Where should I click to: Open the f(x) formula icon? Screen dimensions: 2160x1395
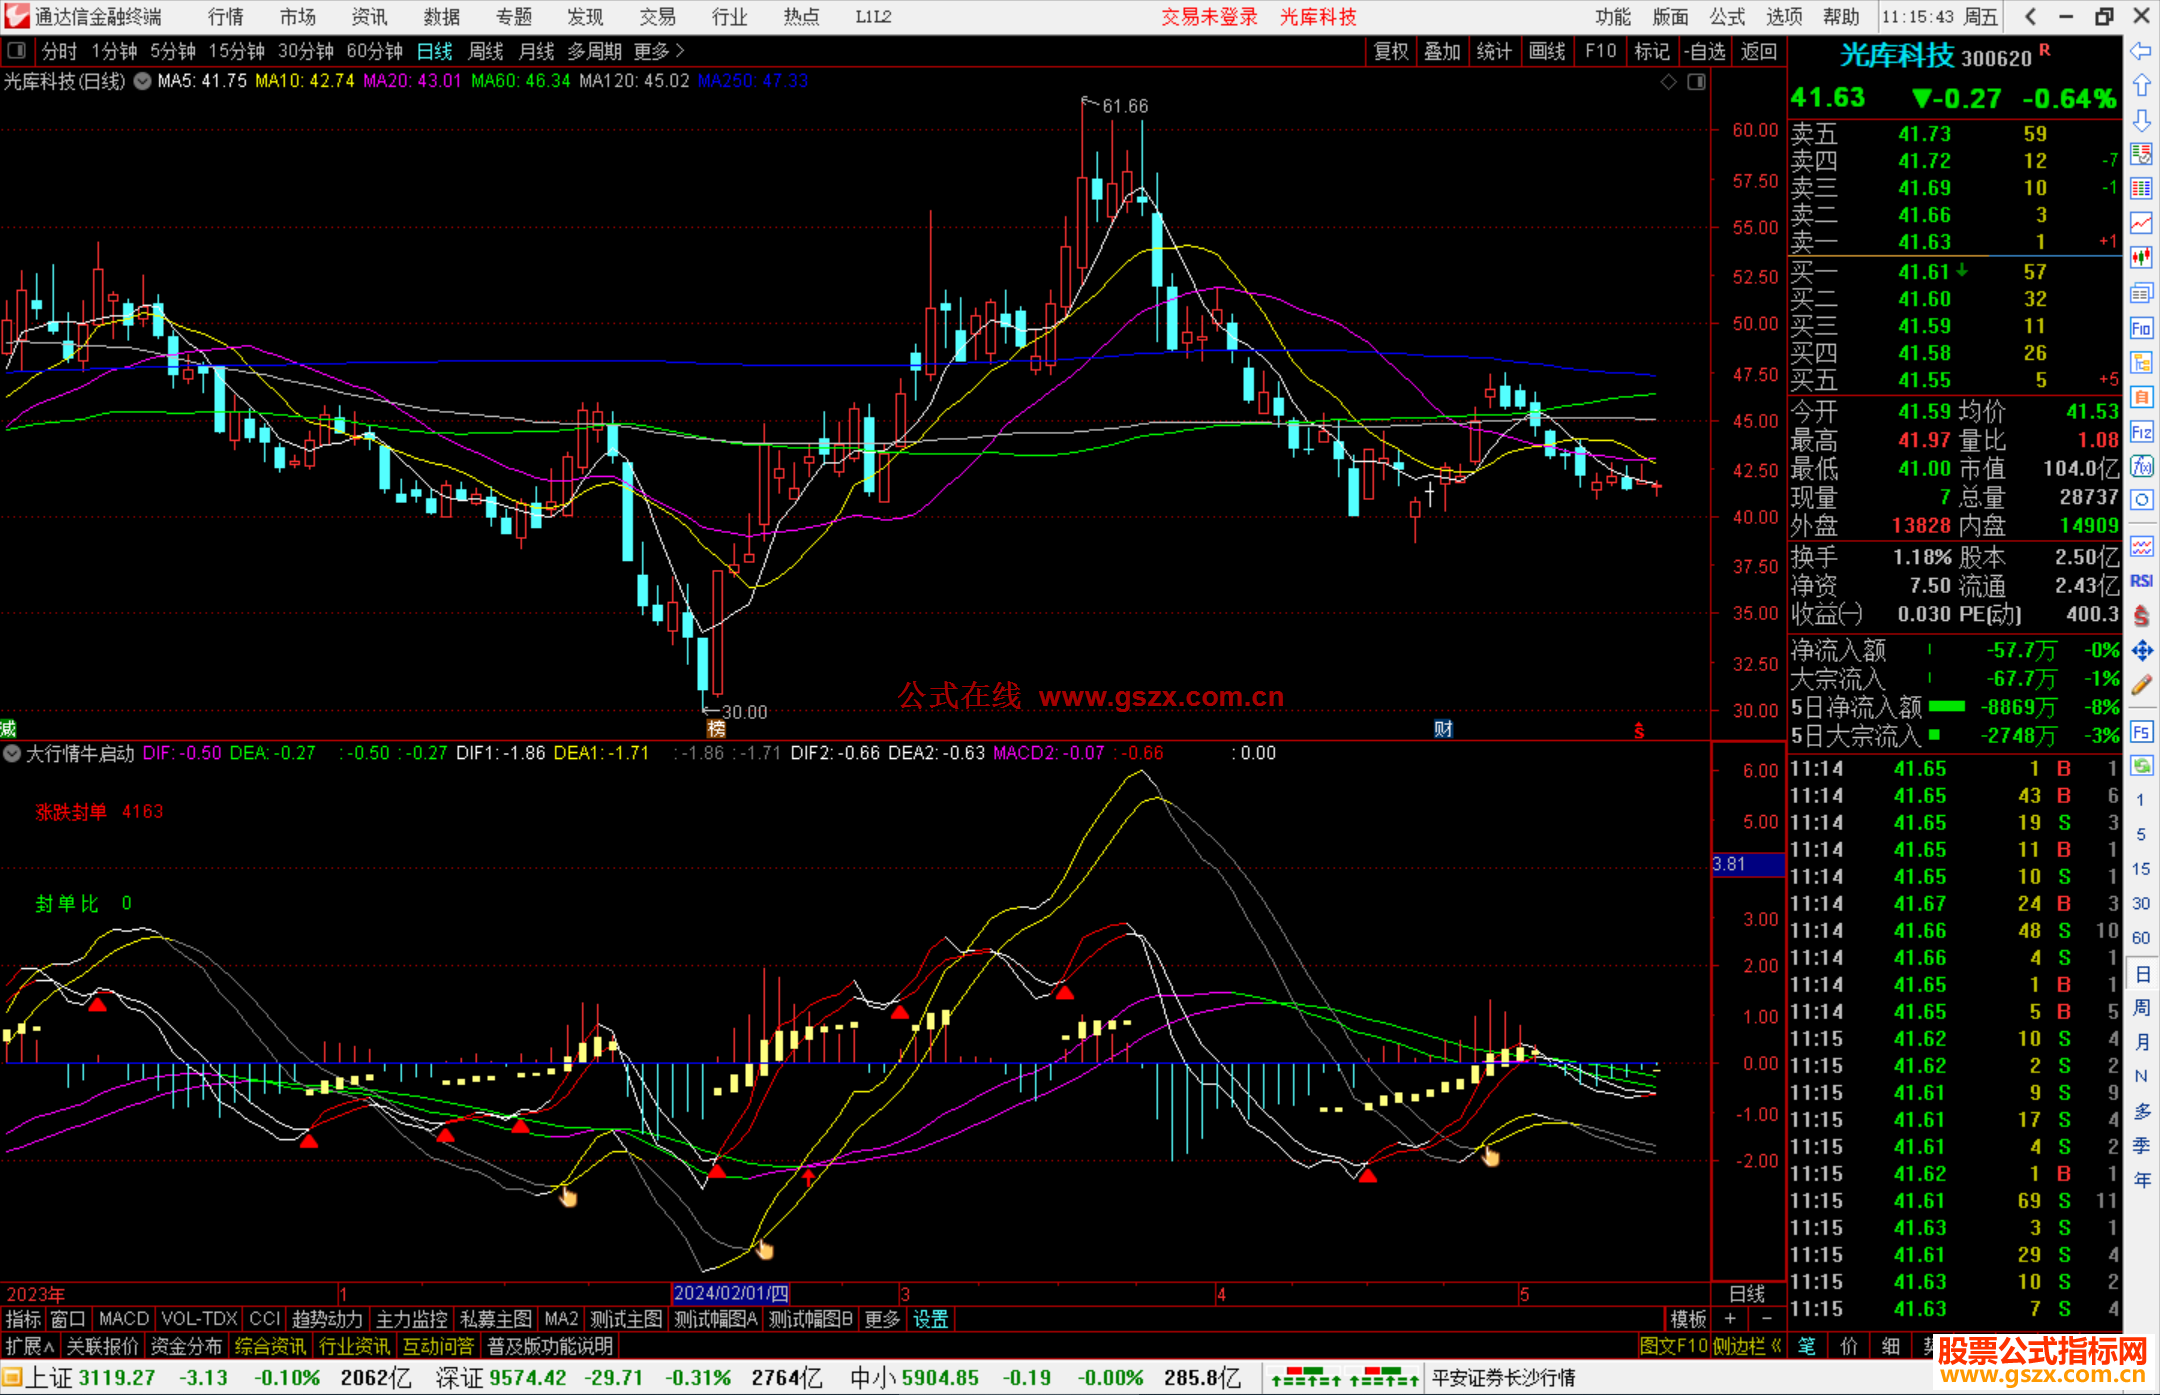pos(2141,467)
